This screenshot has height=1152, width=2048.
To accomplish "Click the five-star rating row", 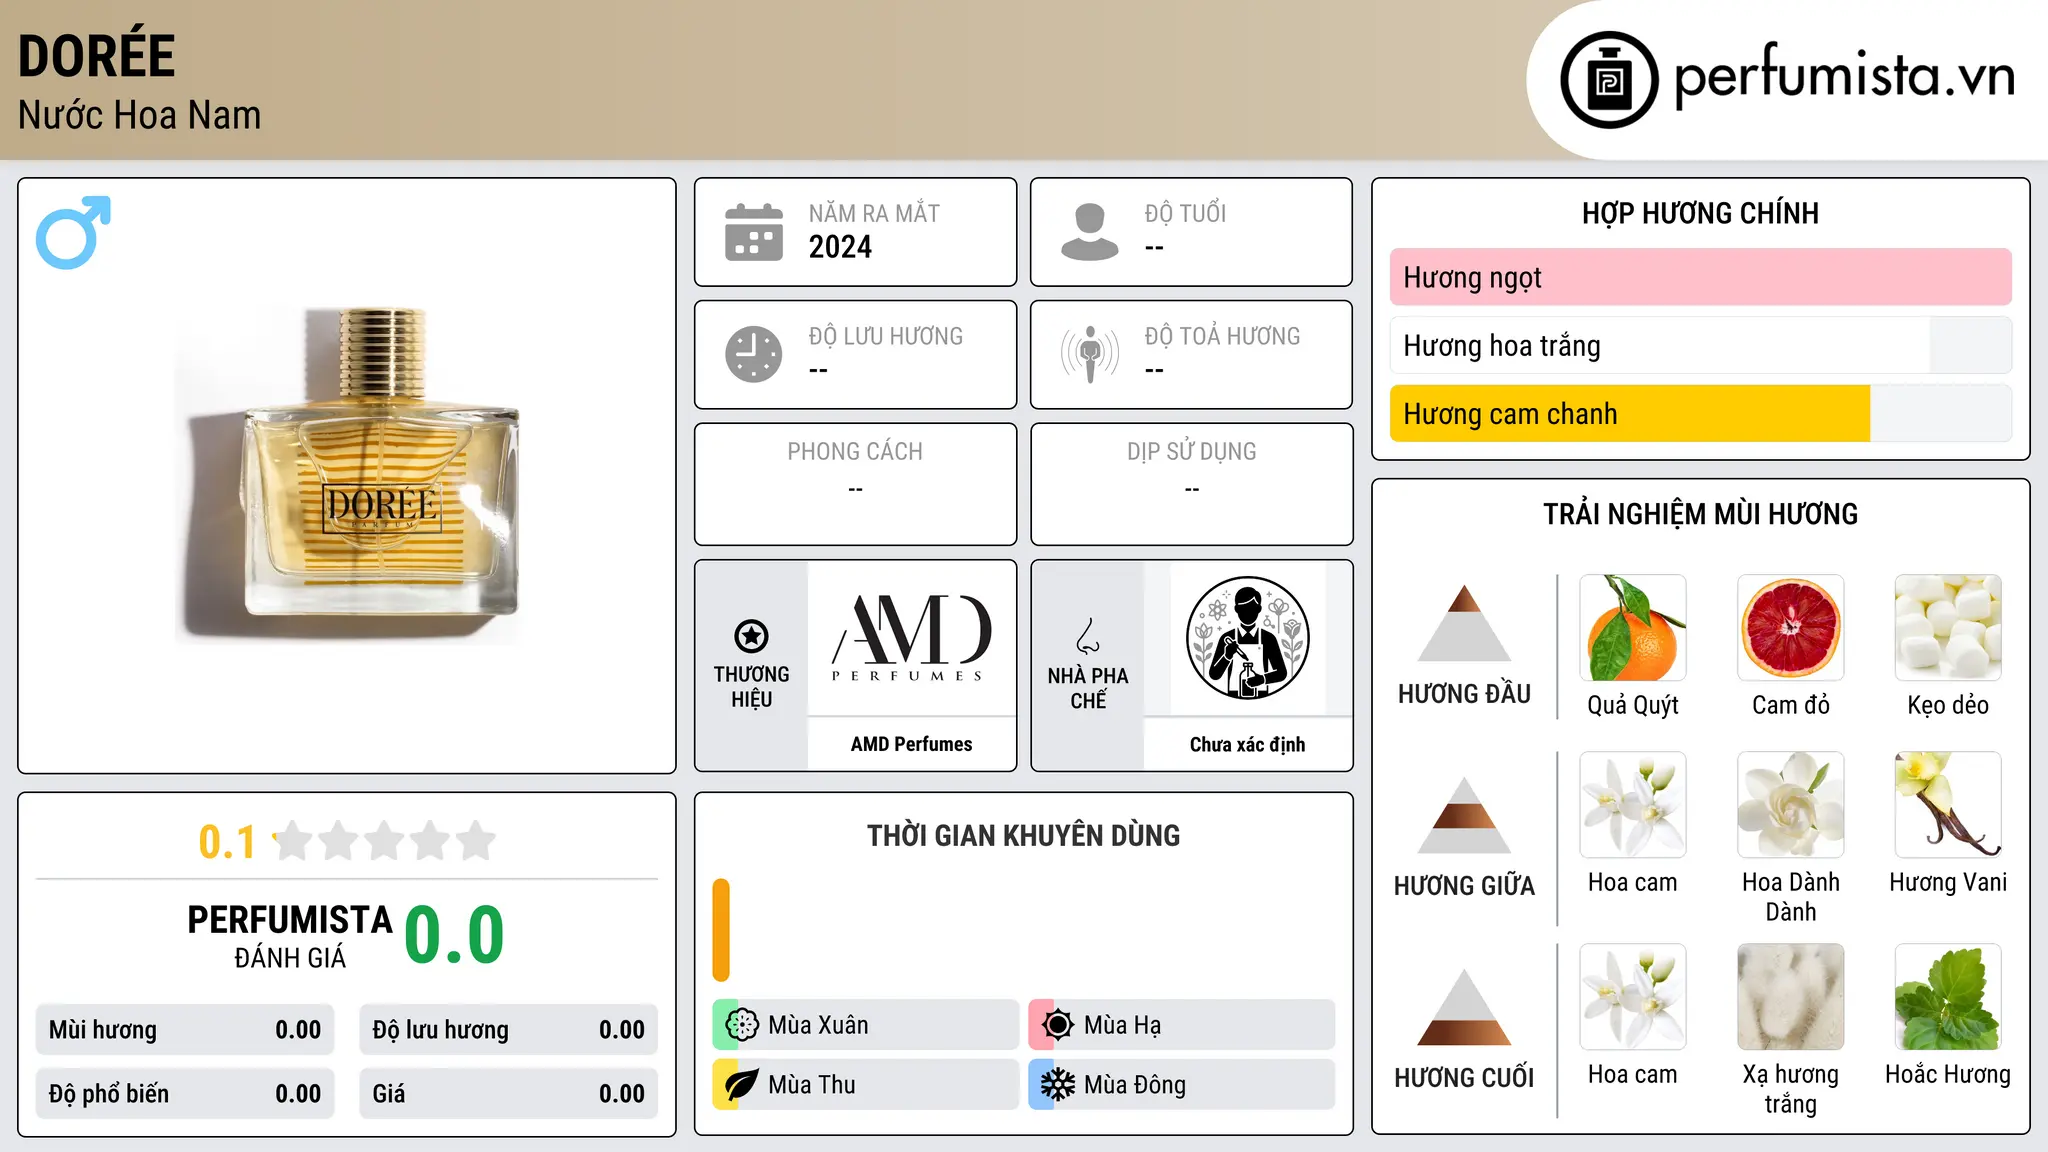I will point(384,841).
